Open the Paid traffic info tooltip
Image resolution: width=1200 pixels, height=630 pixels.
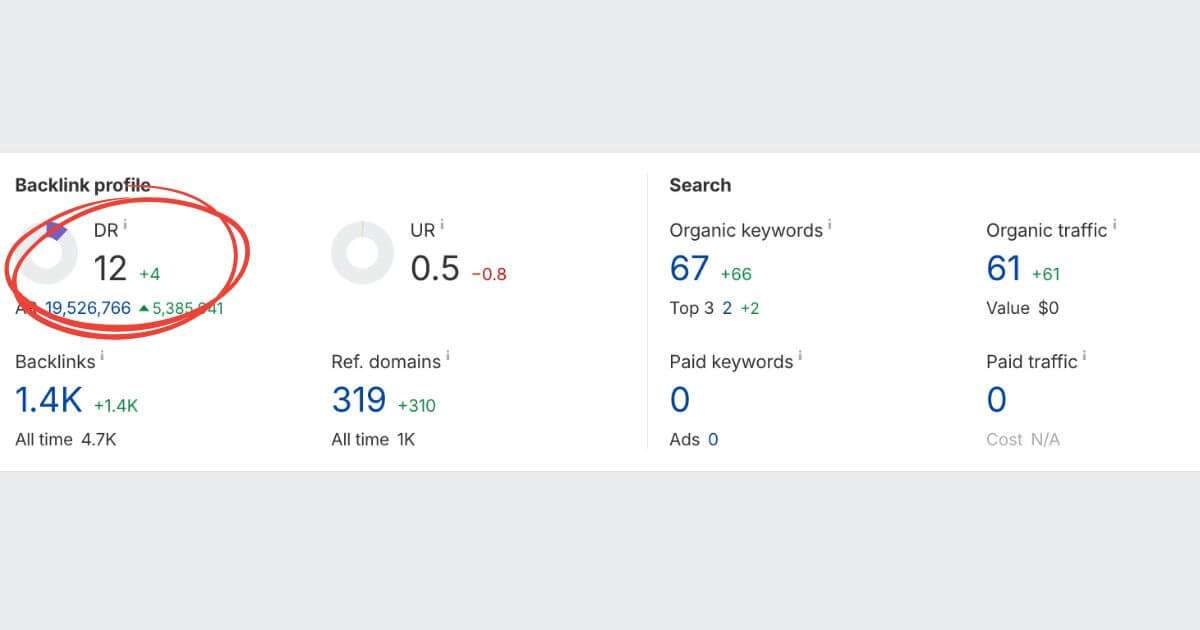tap(1084, 354)
